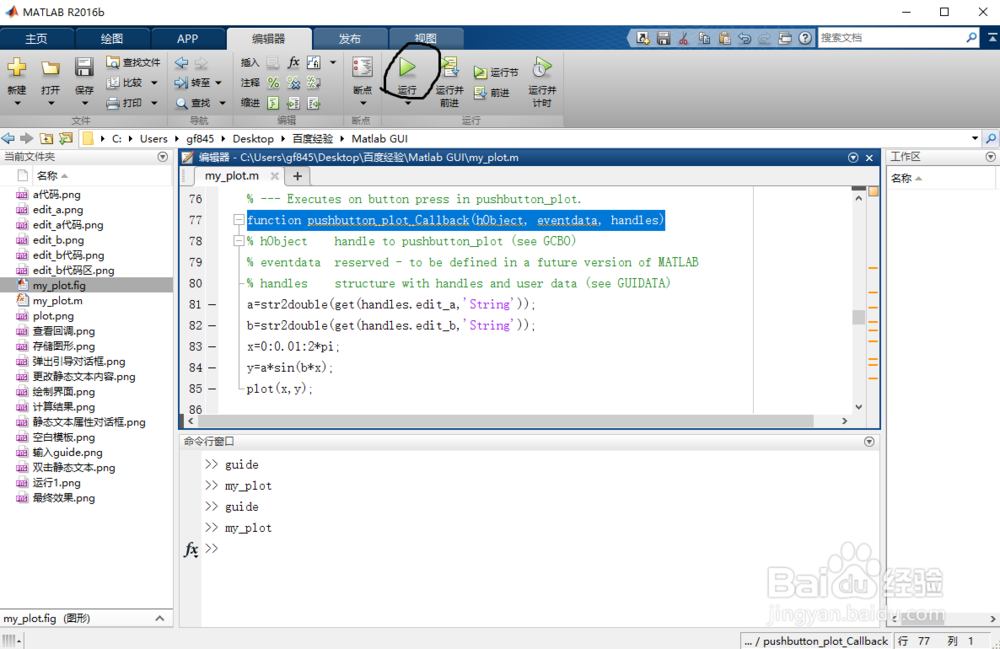Open the APP tab

(188, 39)
